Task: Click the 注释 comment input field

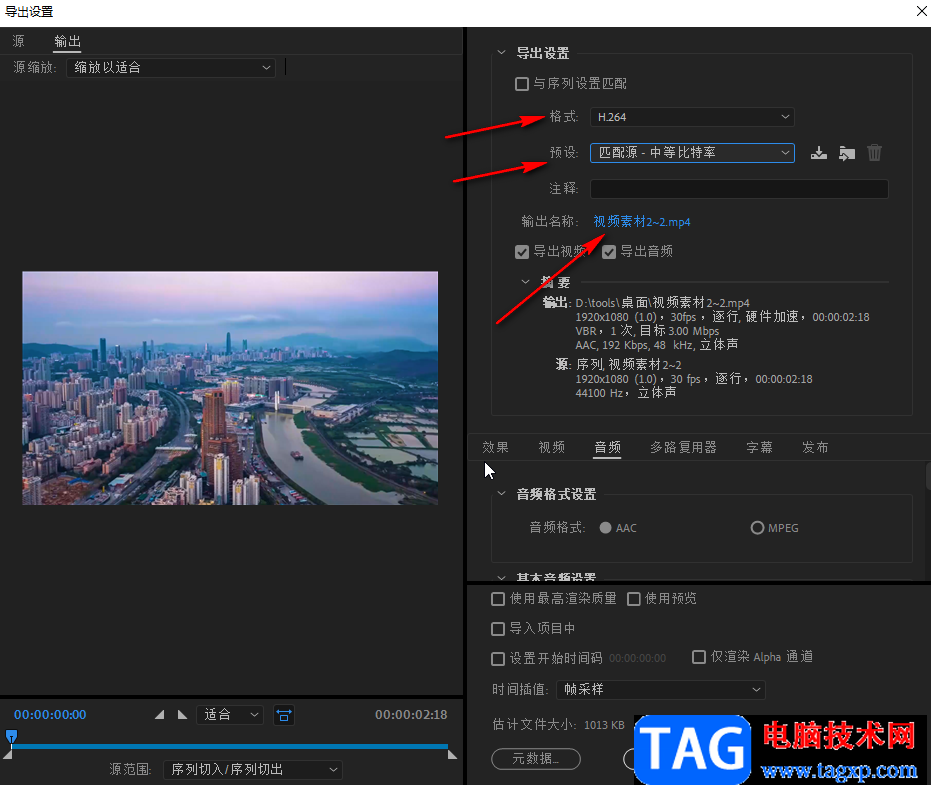Action: coord(739,189)
